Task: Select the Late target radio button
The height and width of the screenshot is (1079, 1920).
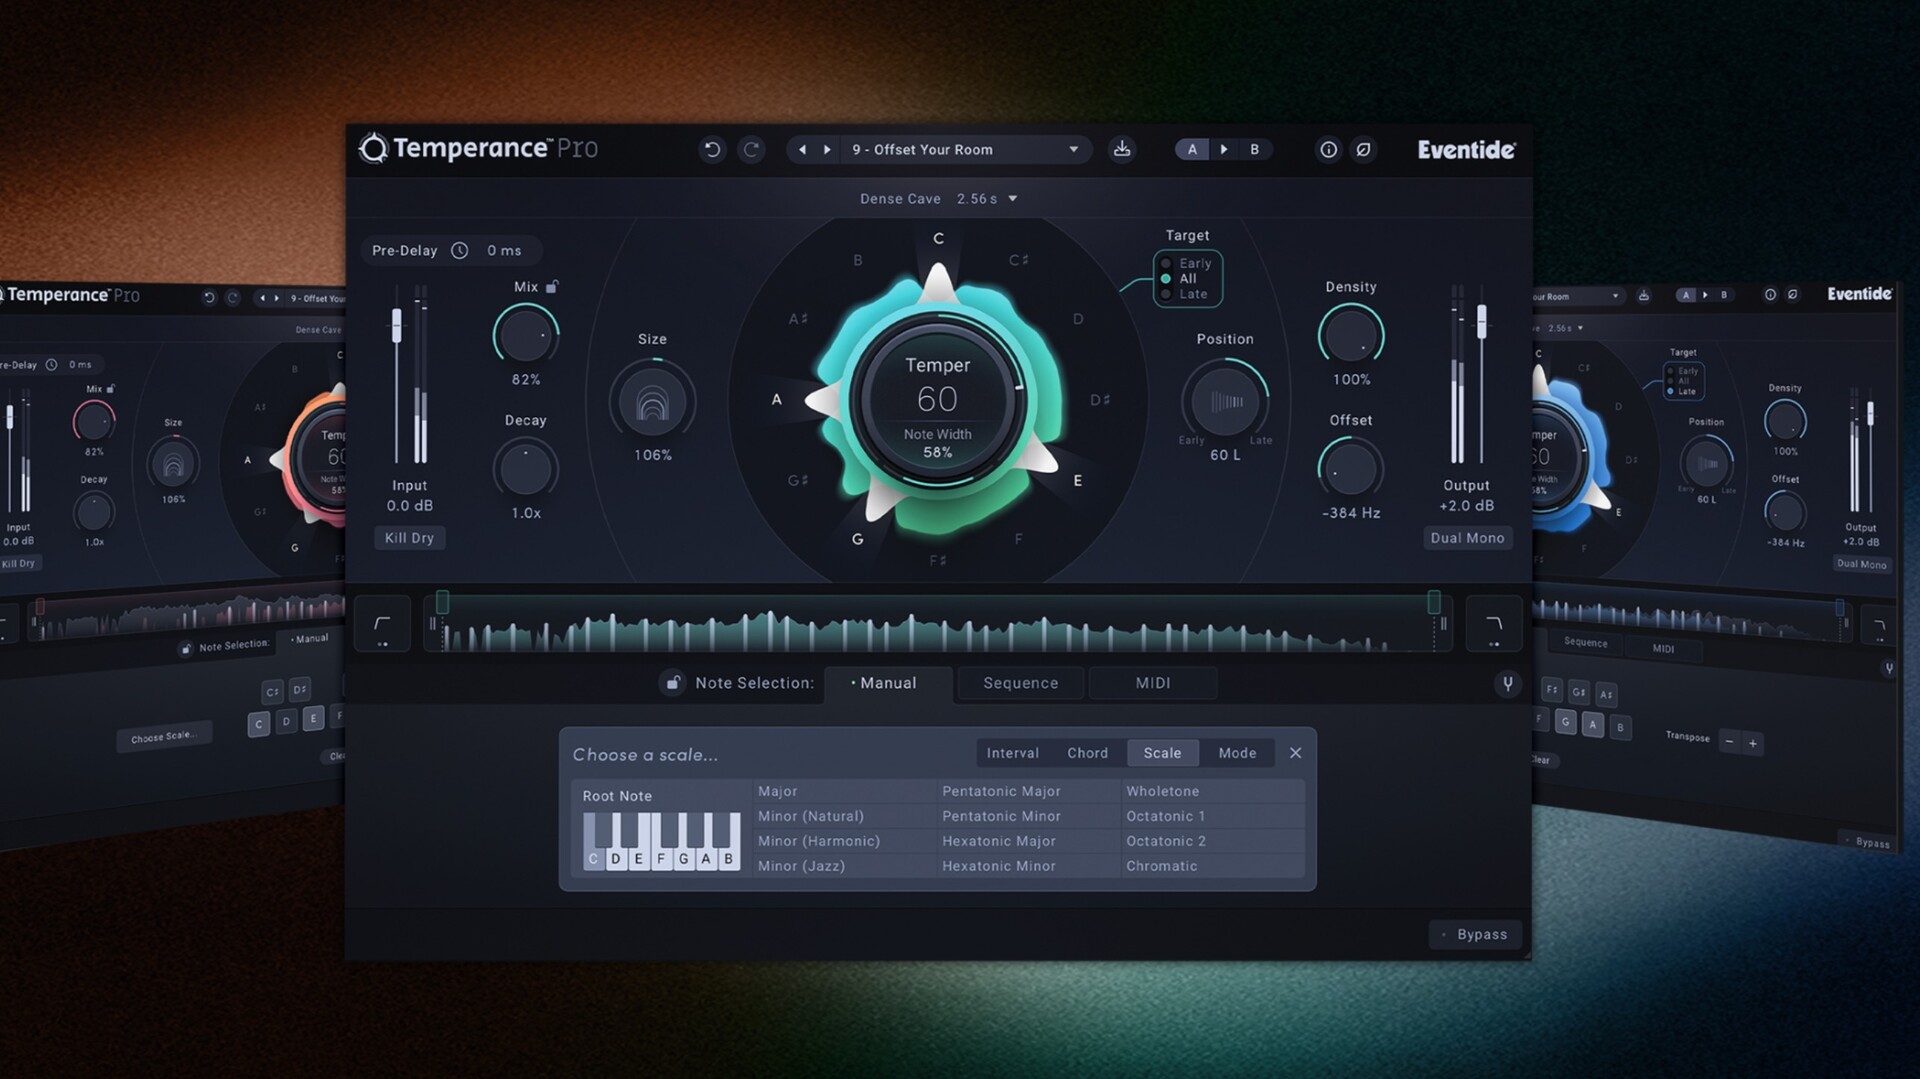Action: [x=1168, y=292]
